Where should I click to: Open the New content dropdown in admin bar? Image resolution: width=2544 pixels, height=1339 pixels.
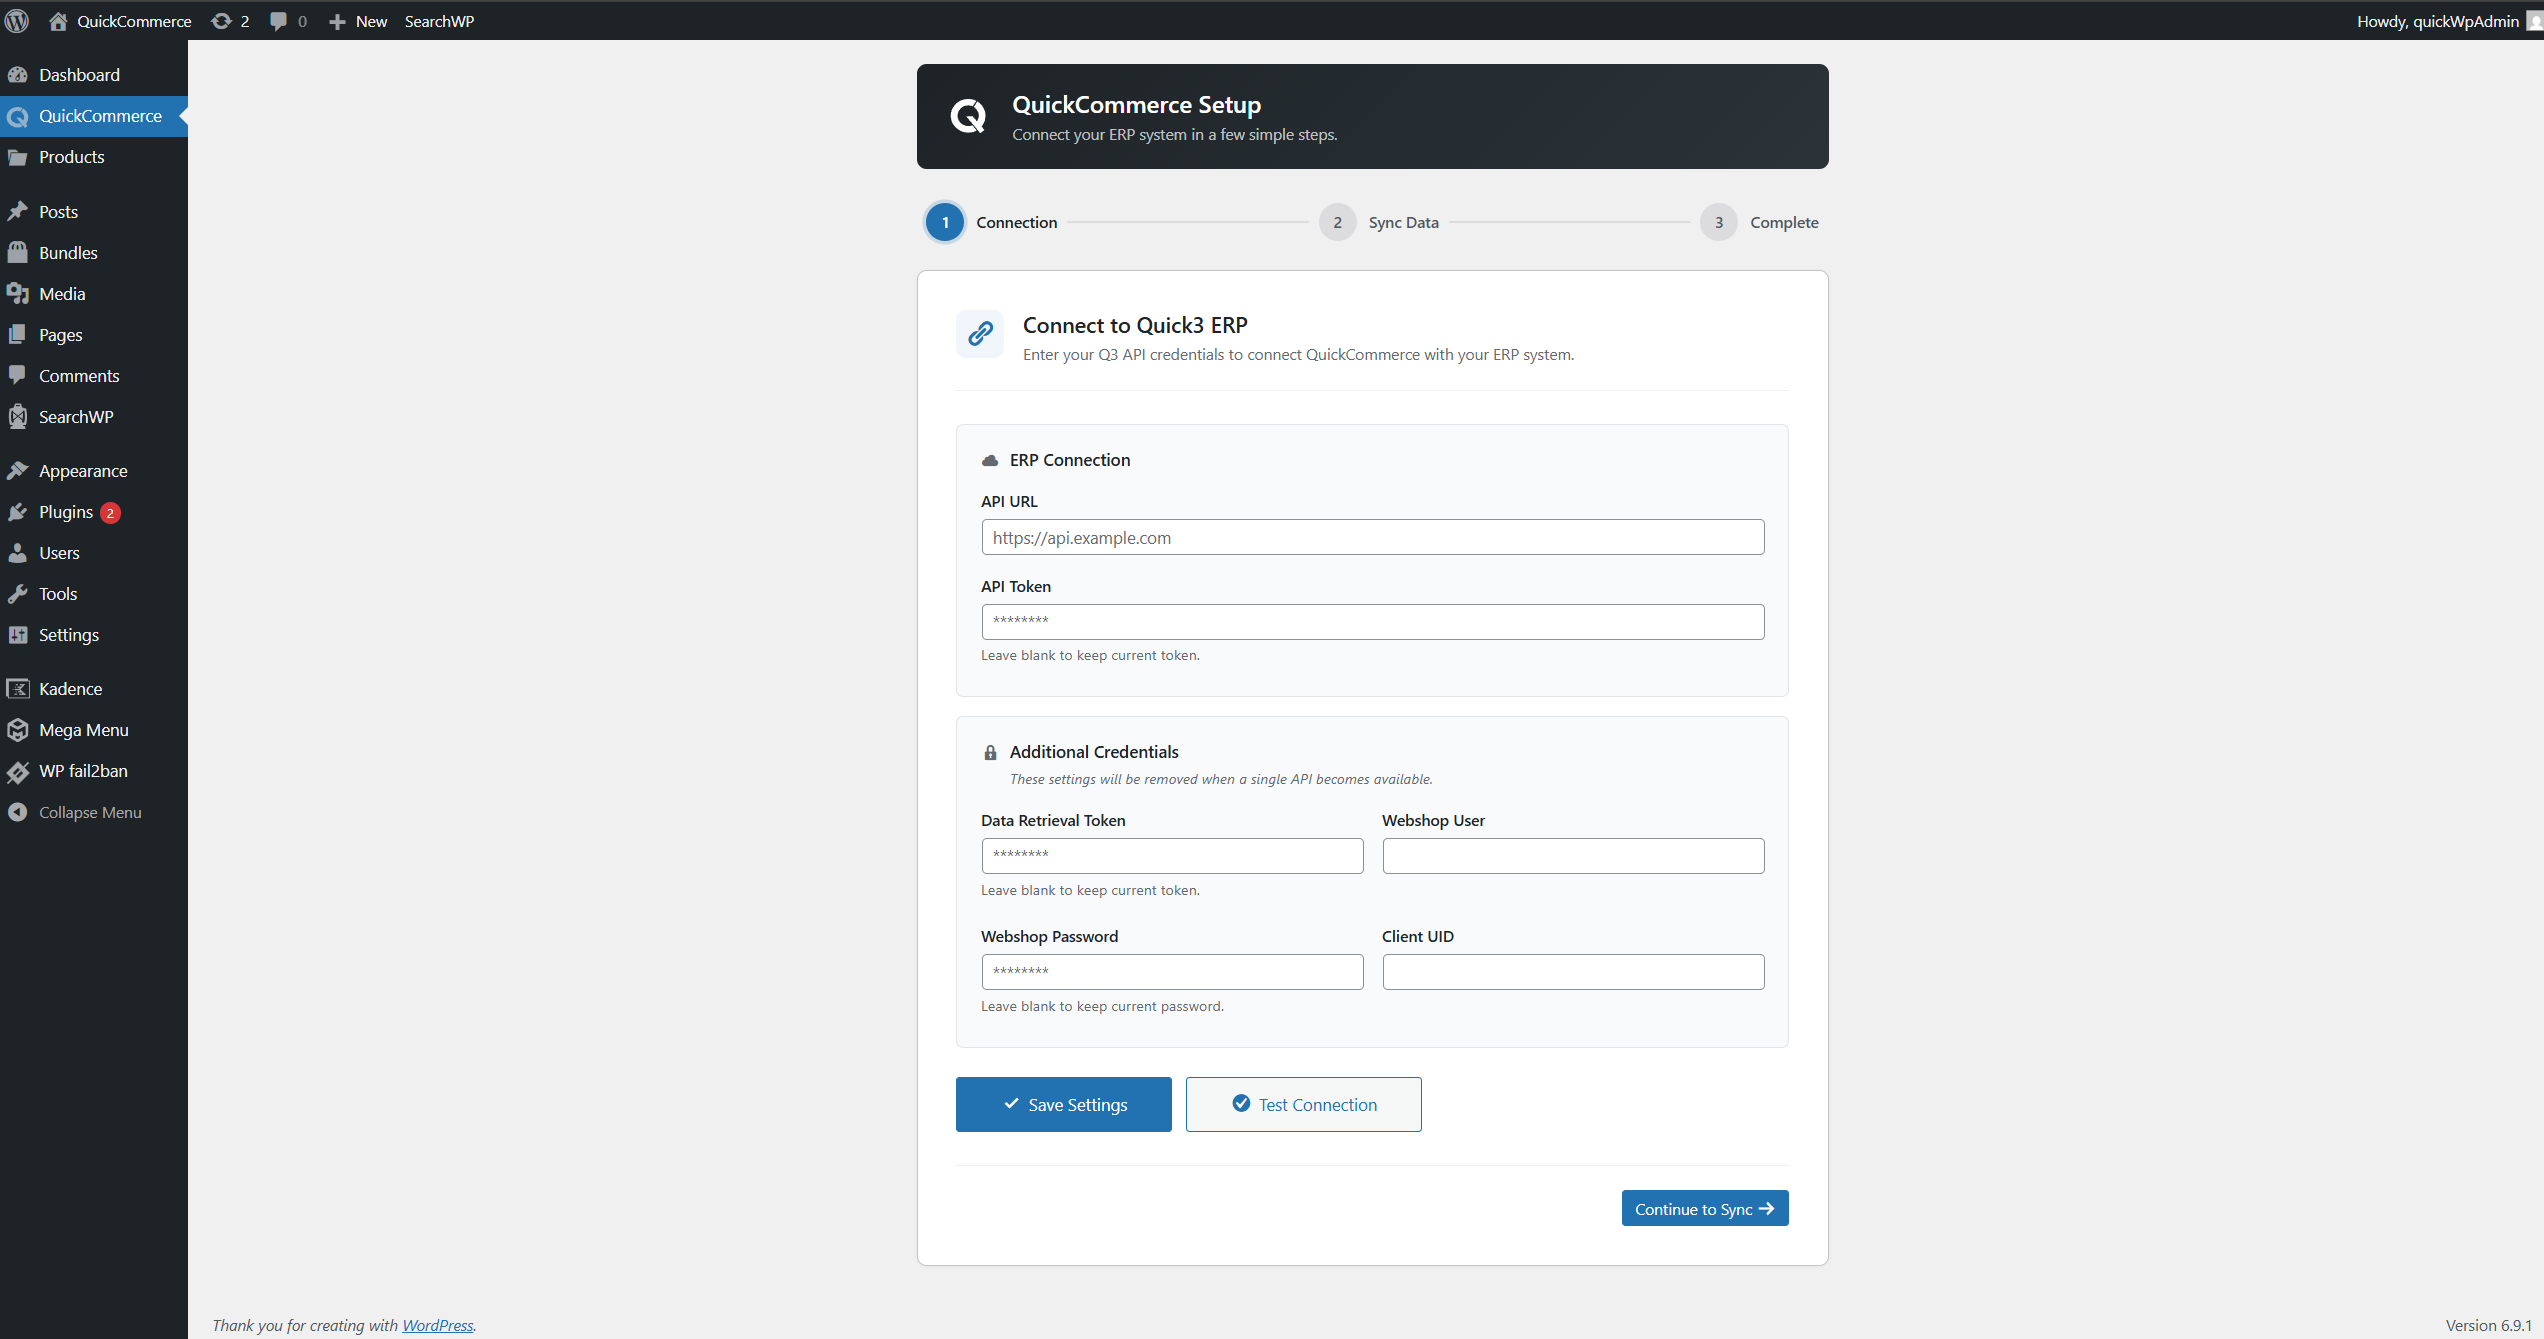[x=358, y=21]
